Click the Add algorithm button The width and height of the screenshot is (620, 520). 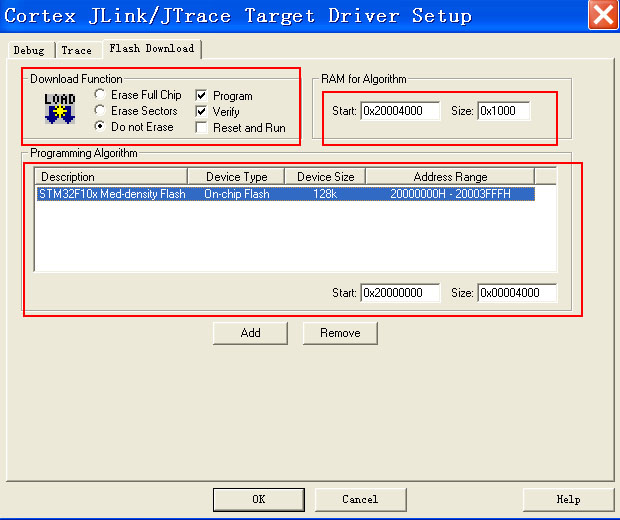coord(250,333)
